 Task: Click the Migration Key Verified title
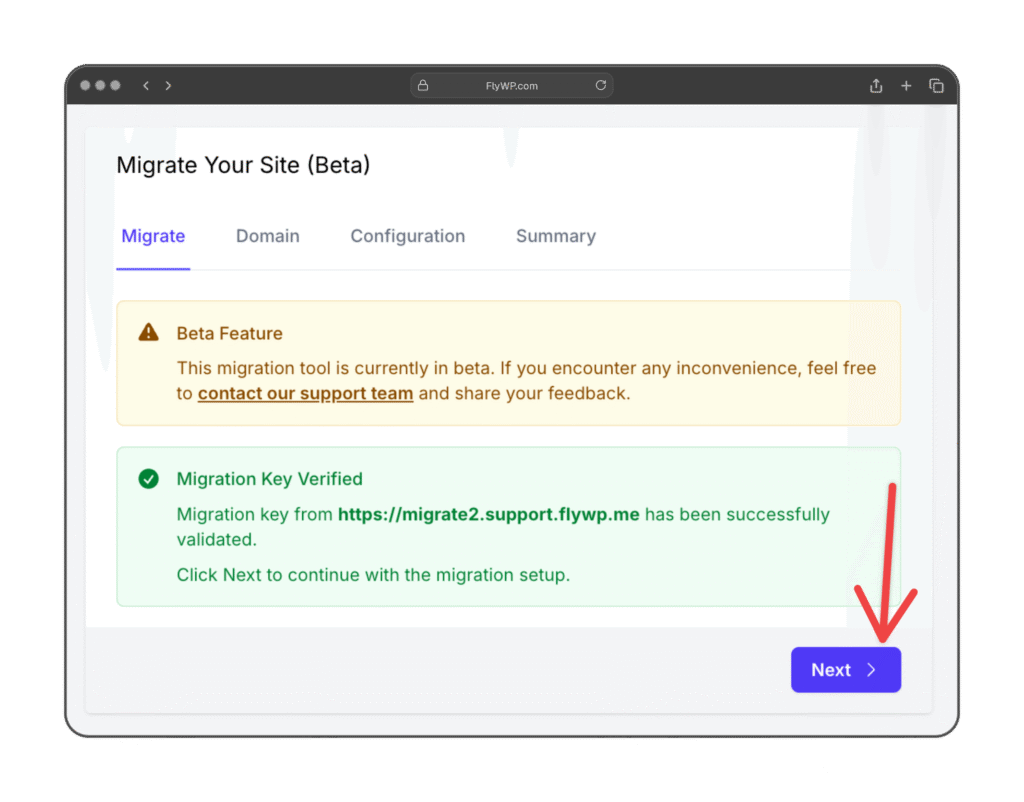270,479
